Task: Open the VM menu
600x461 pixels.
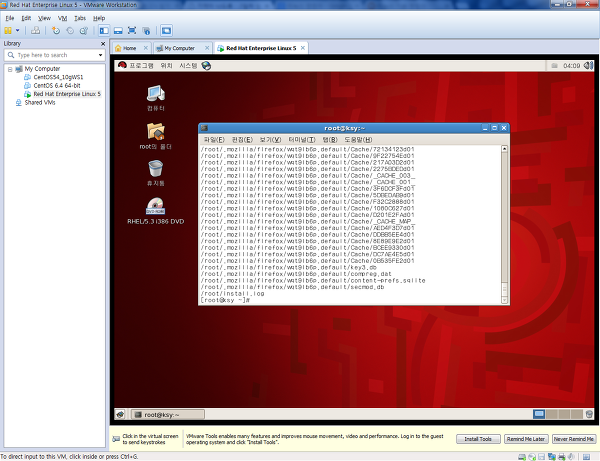Action: coord(62,18)
